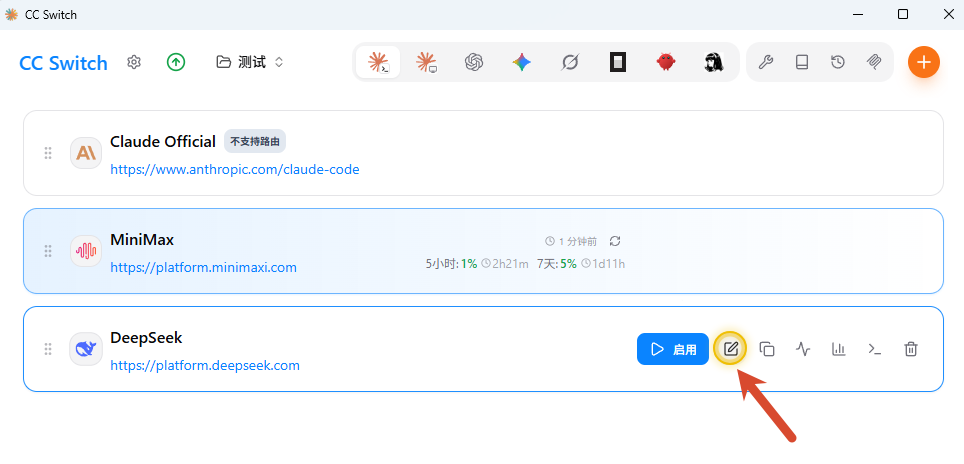Open the anthropic.com claude-code link
Viewport: 964px width, 464px height.
pos(235,170)
